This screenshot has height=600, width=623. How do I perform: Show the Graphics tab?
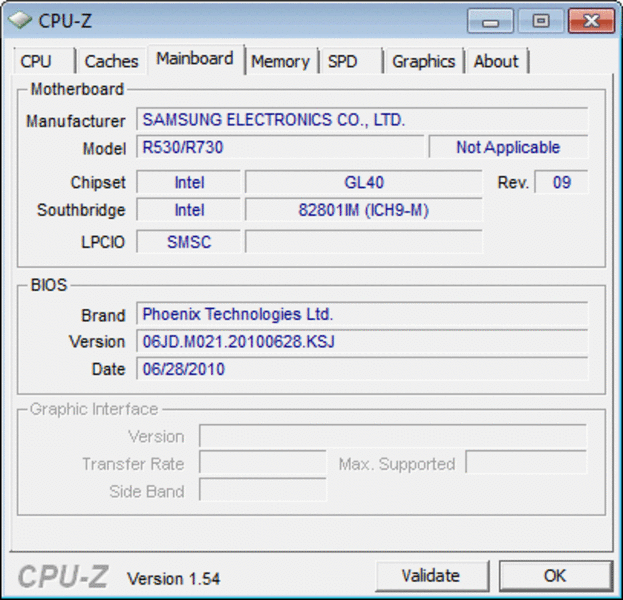(424, 61)
